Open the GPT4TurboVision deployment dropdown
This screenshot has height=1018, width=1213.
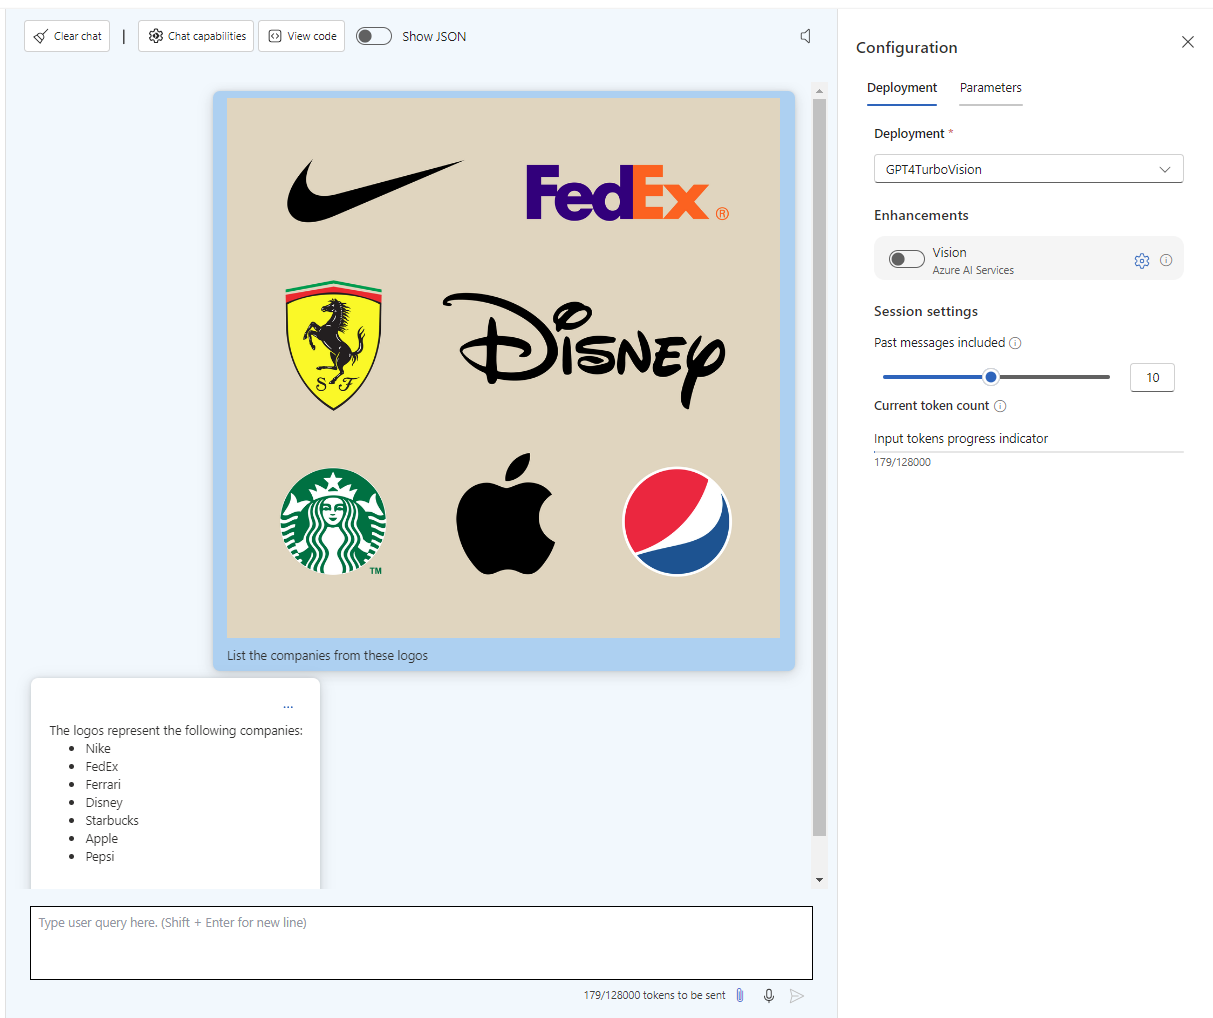click(1028, 169)
